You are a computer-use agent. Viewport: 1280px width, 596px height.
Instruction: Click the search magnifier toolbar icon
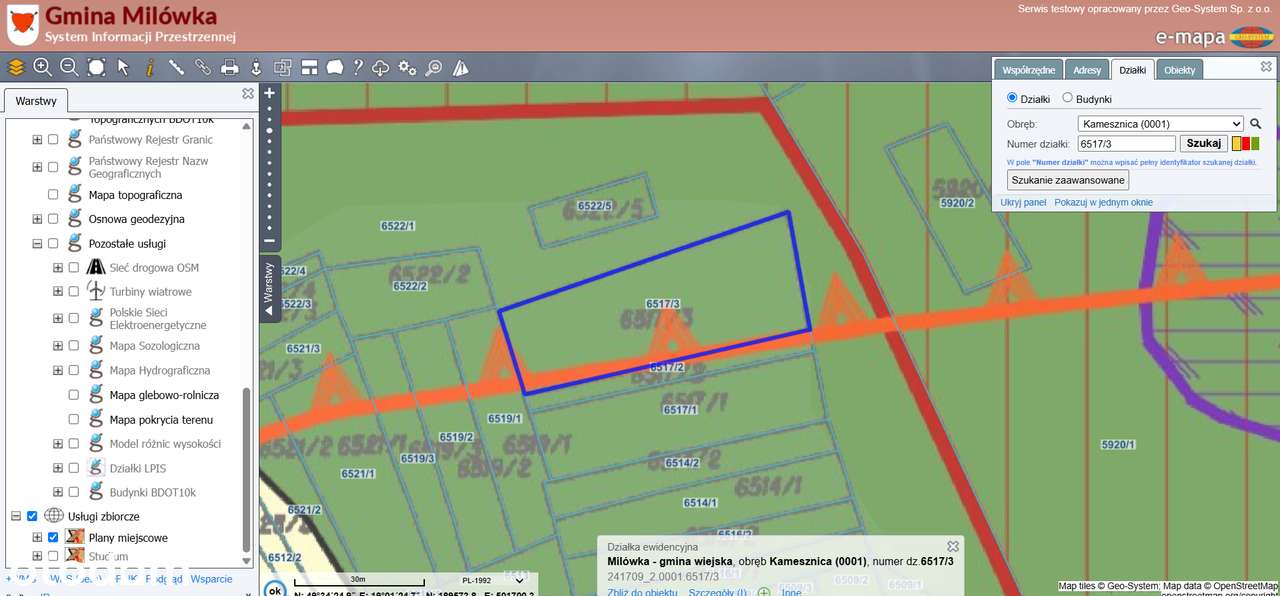point(434,67)
